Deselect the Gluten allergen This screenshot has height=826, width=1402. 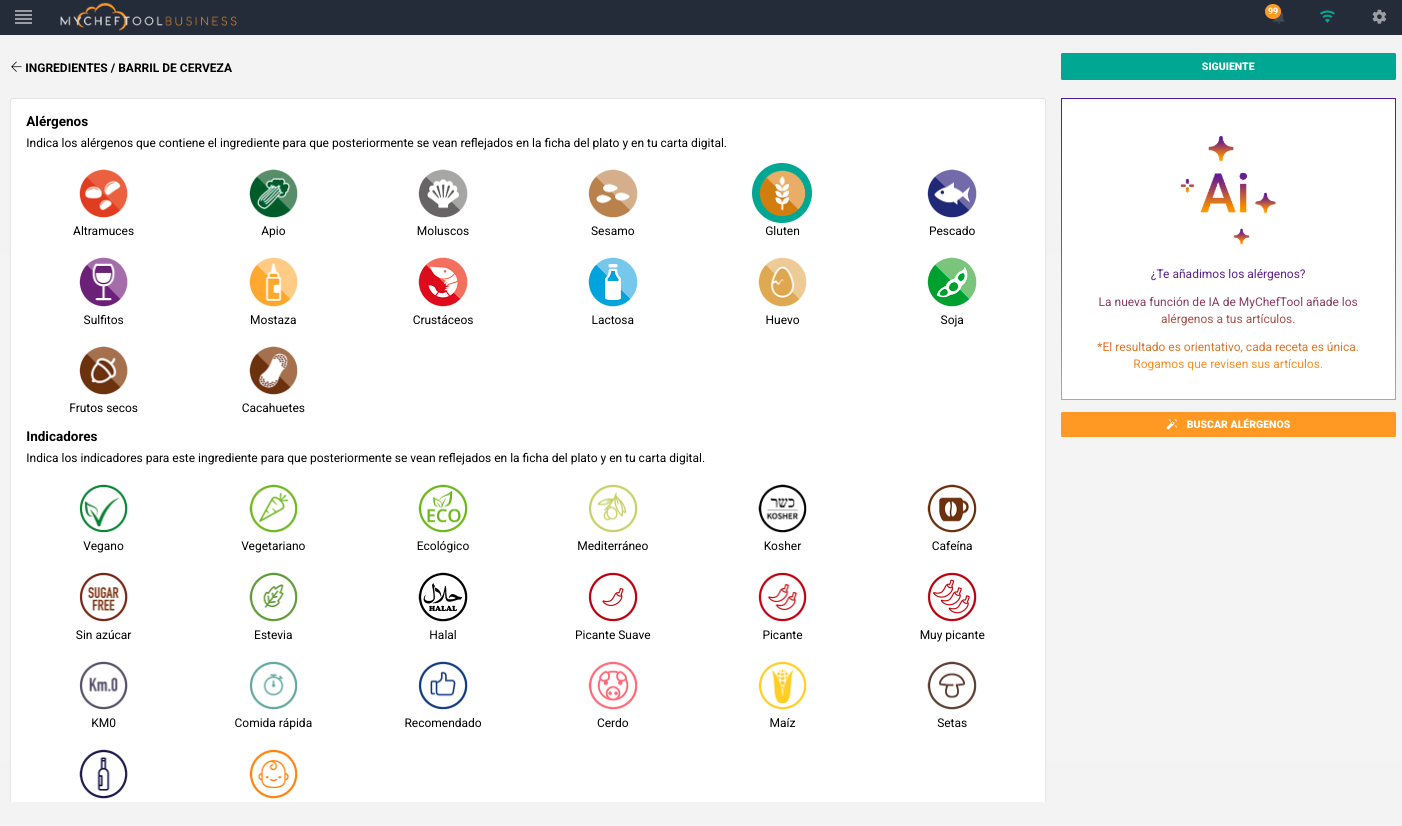[782, 193]
